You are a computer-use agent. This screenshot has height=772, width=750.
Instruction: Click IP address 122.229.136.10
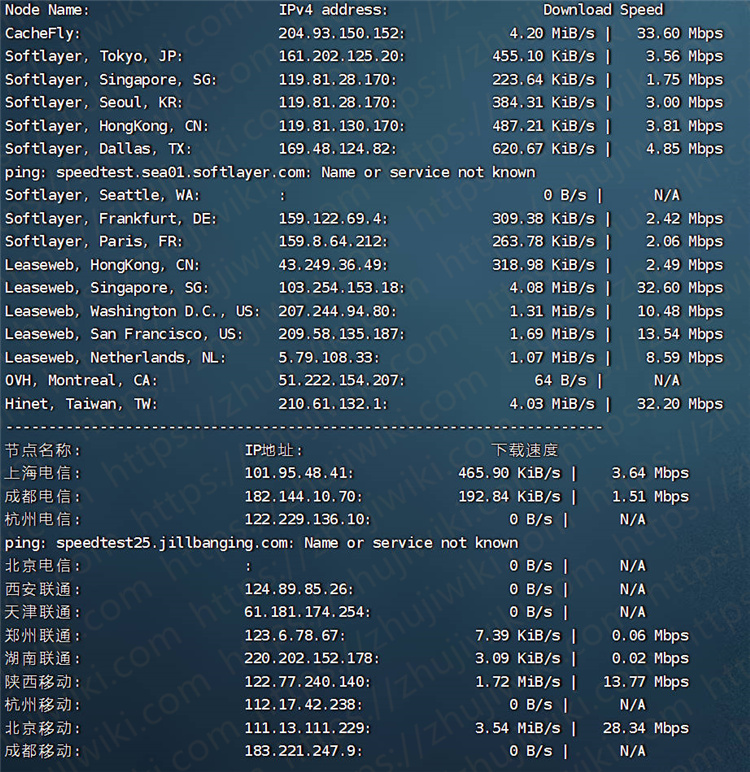click(x=307, y=519)
